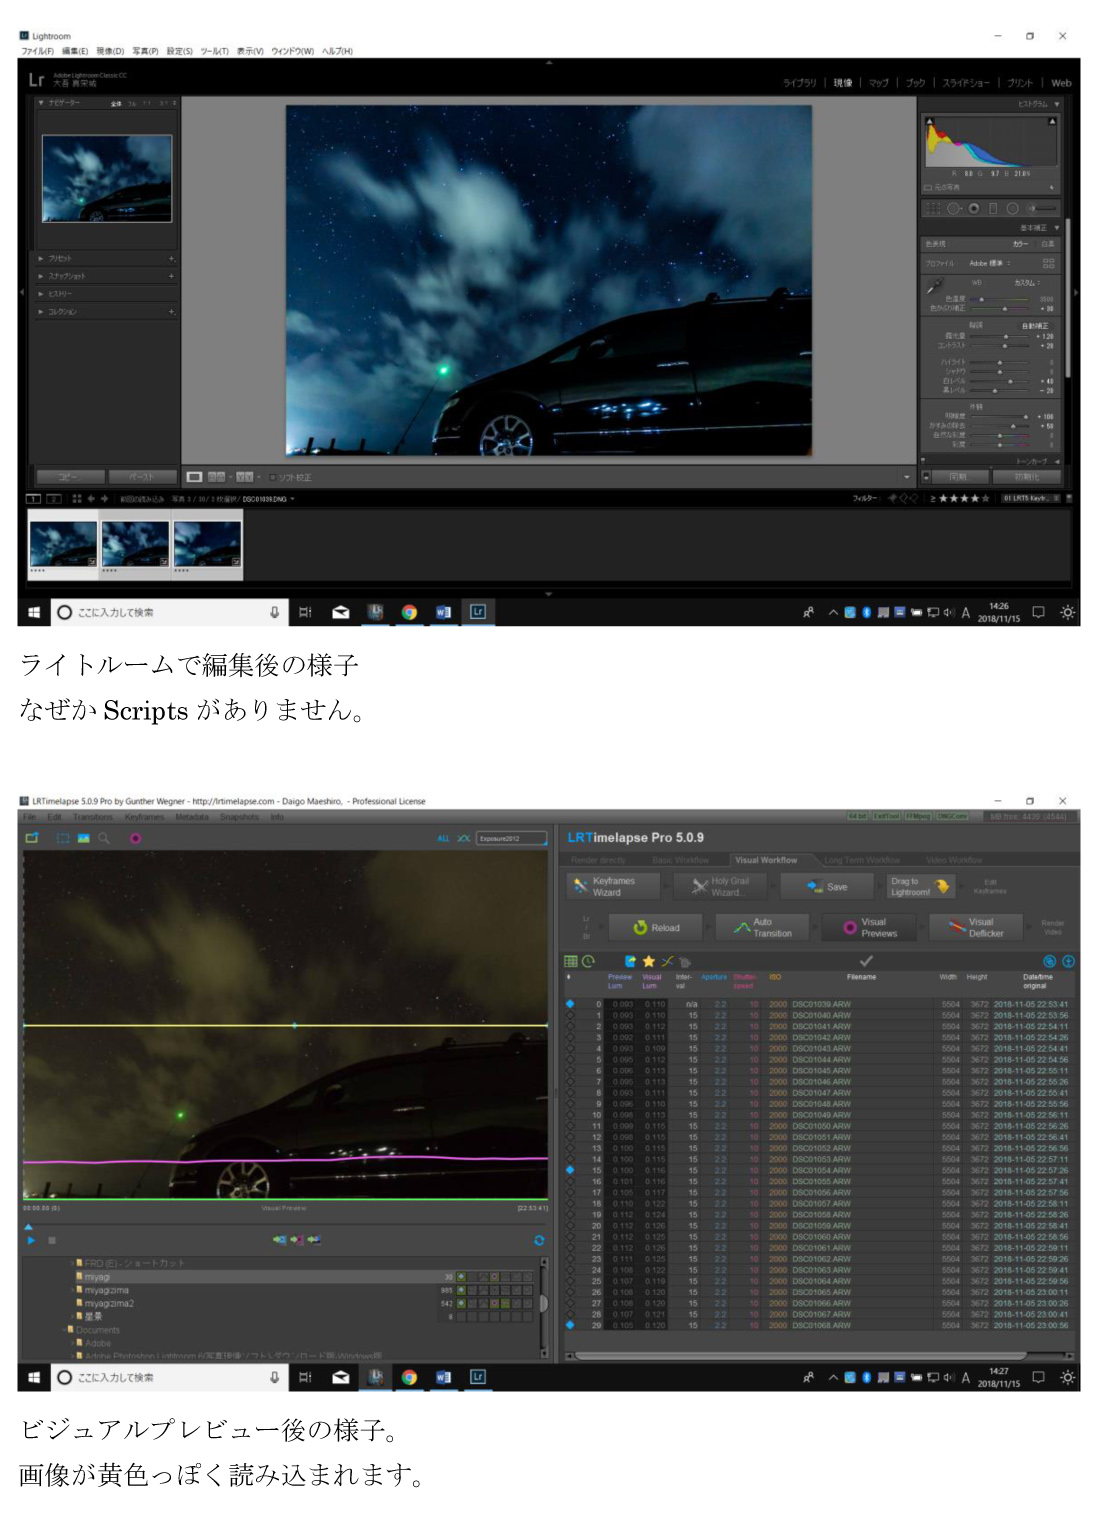Toggle the ALL button in LRTimelapse preview toolbar

(x=443, y=838)
